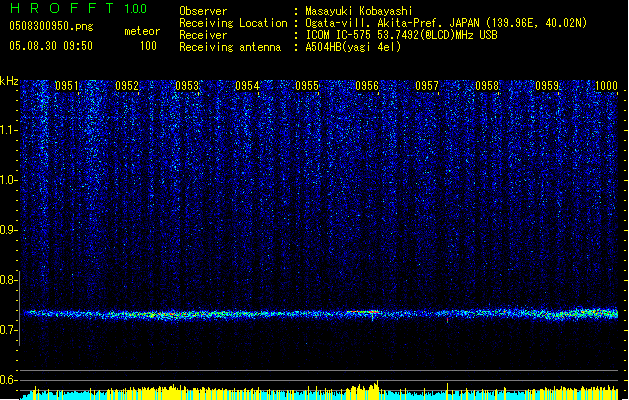
Task: Click the observer name Masayuki Kobayashi
Action: click(359, 11)
